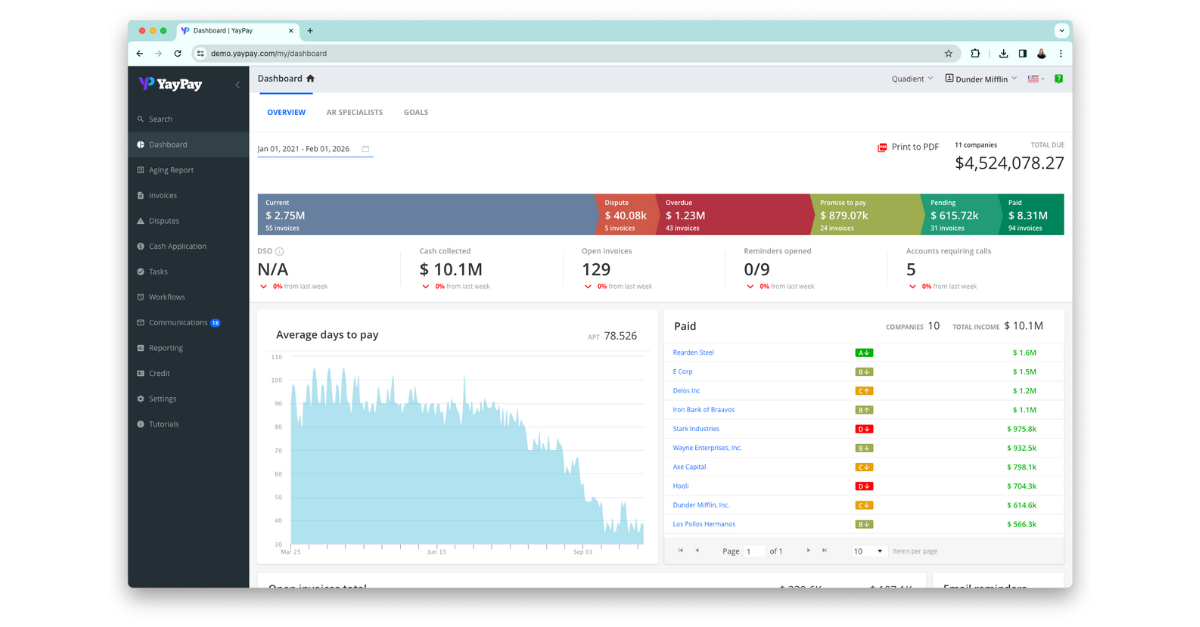
Task: Click Stark Industries' D rating badge
Action: pyautogui.click(x=864, y=428)
